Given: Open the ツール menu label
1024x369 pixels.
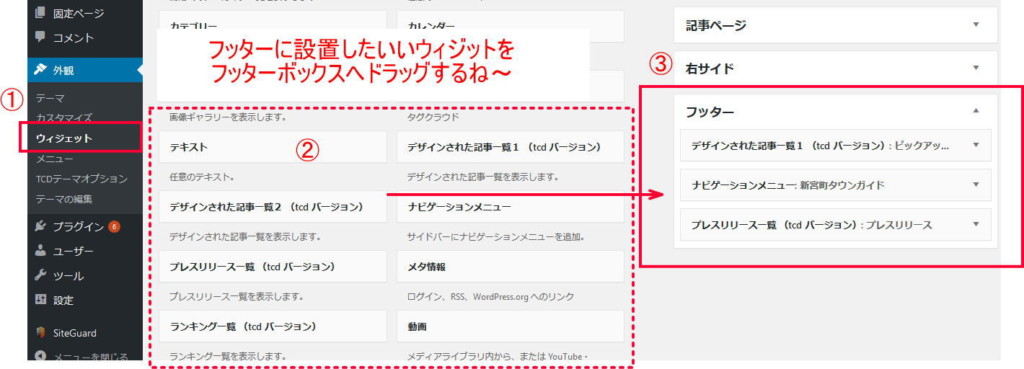Looking at the screenshot, I should click(x=68, y=276).
